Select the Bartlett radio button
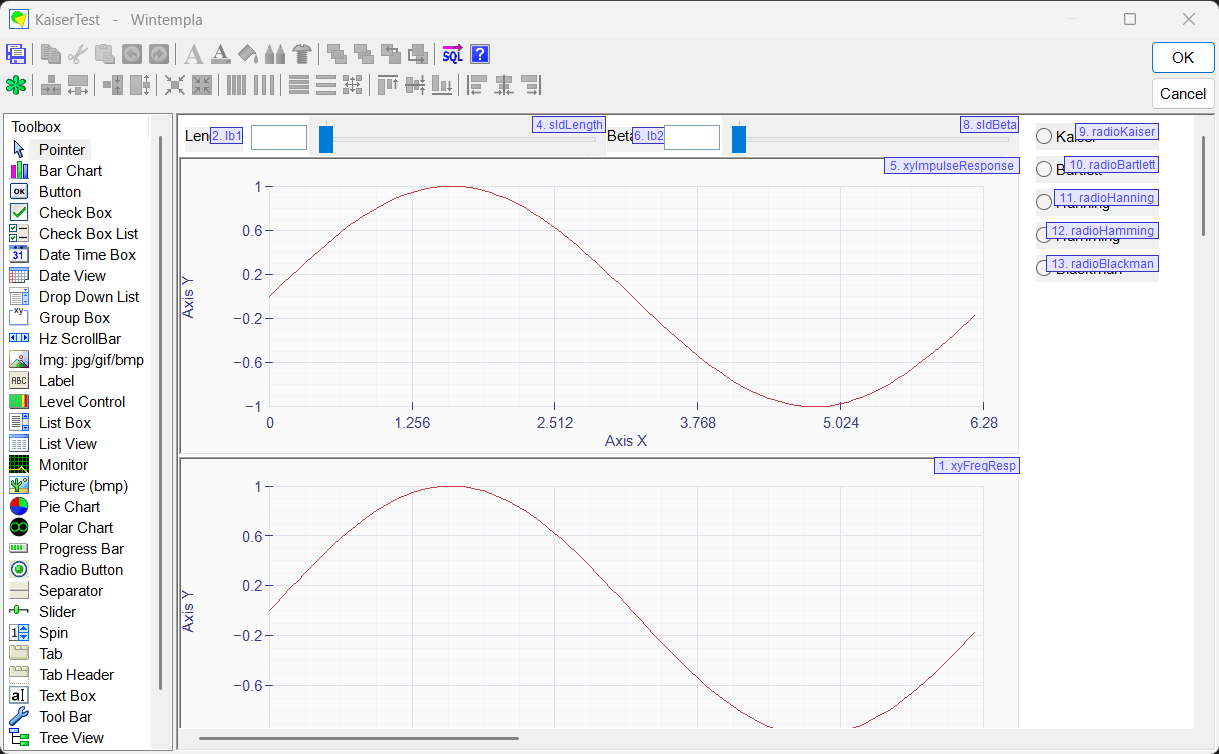 pos(1044,169)
